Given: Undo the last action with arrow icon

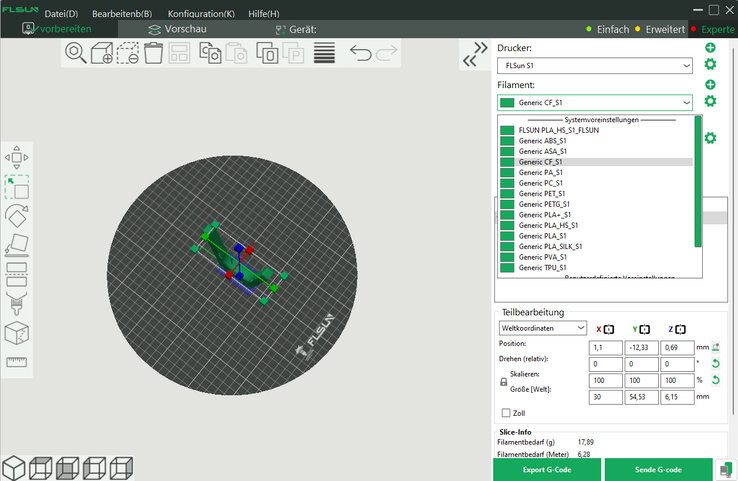Looking at the screenshot, I should click(x=360, y=54).
